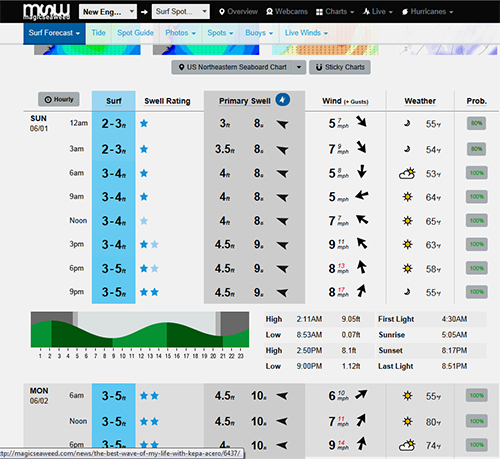This screenshot has height=459, width=500.
Task: Open the Overview page
Action: point(238,12)
